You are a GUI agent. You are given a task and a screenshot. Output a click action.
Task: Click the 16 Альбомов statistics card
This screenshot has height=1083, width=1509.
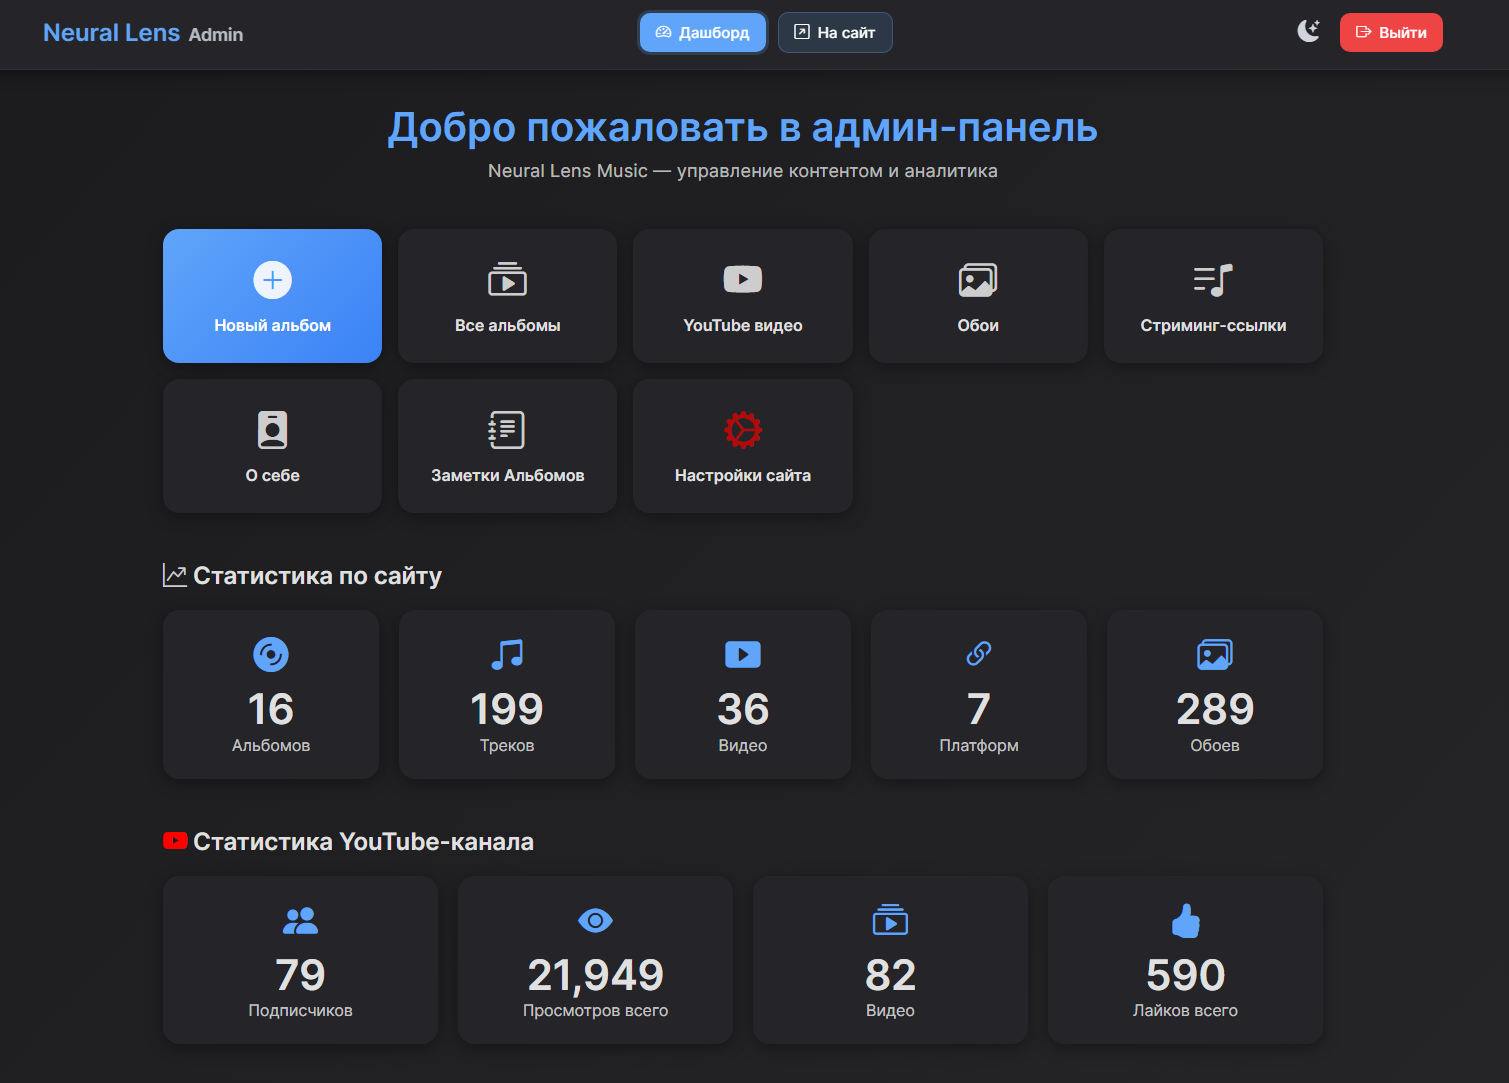(271, 694)
